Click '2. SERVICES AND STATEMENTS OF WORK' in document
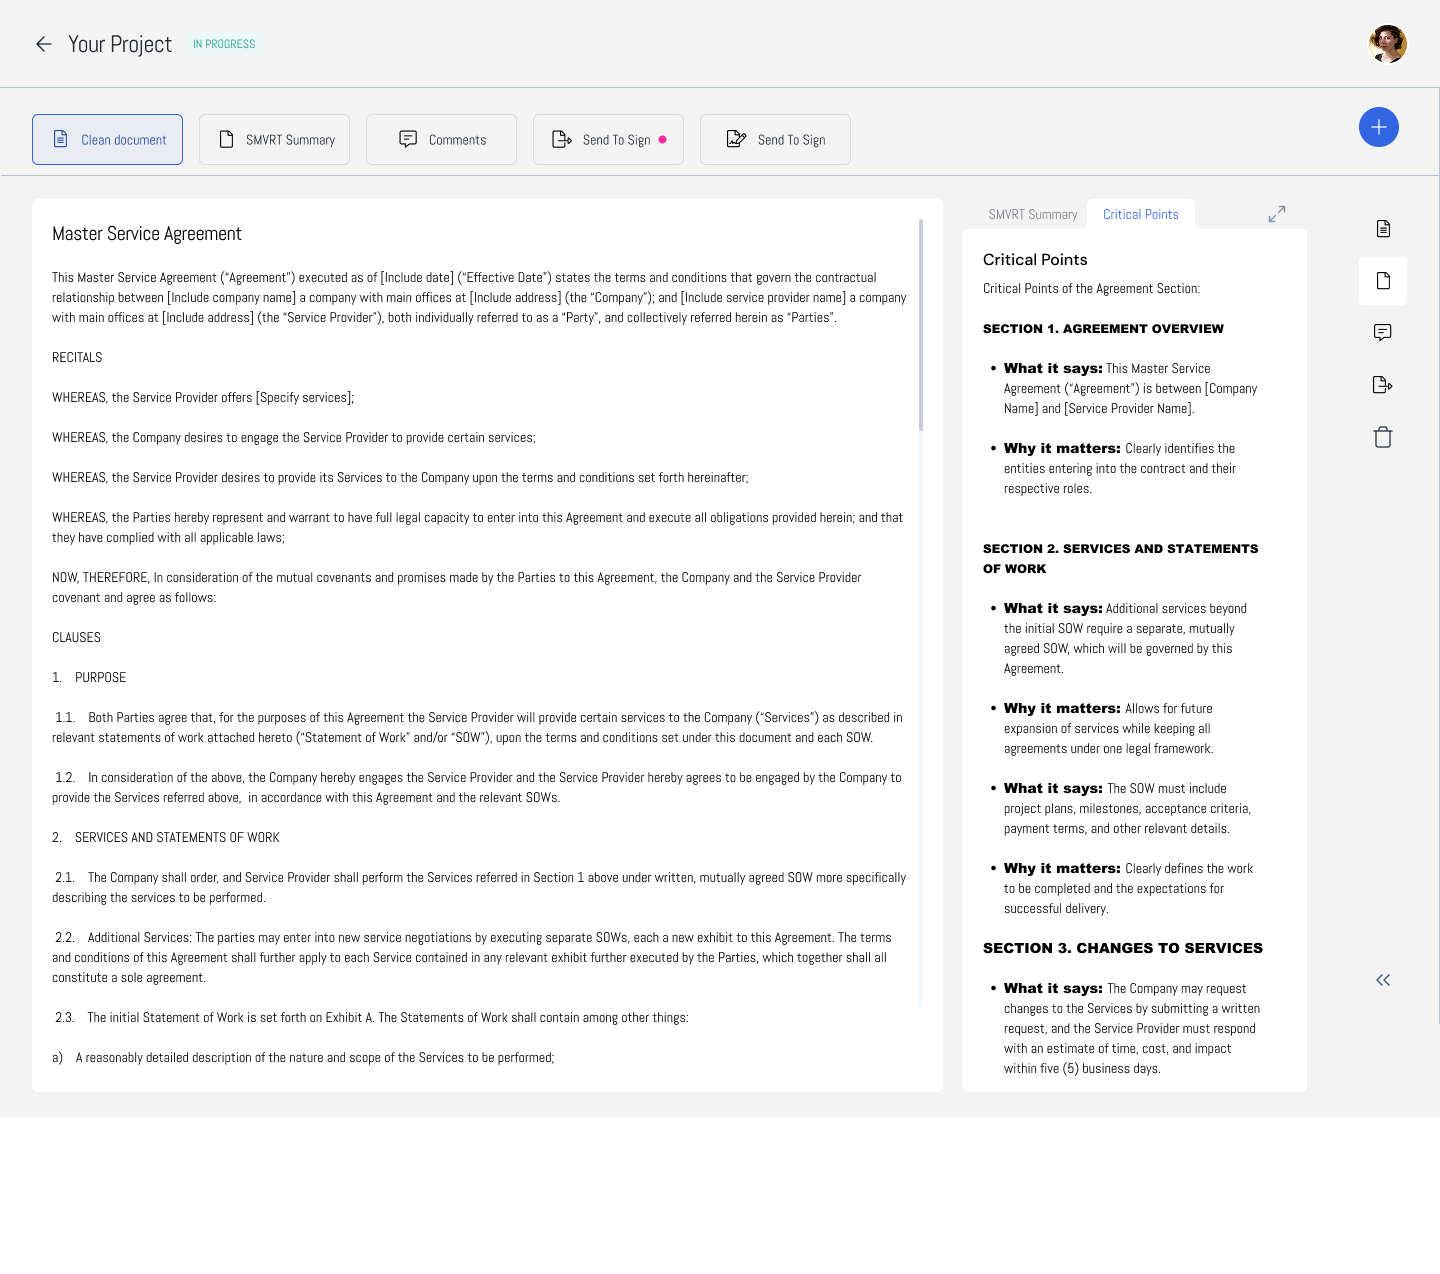This screenshot has height=1274, width=1440. pyautogui.click(x=166, y=838)
